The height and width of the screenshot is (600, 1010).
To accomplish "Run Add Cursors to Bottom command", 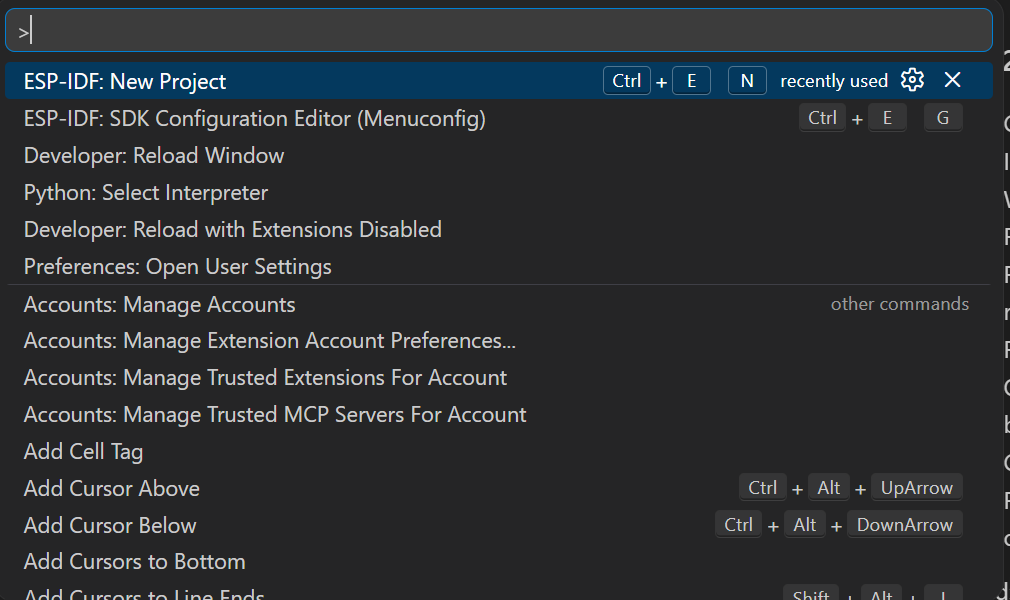I will pyautogui.click(x=499, y=561).
